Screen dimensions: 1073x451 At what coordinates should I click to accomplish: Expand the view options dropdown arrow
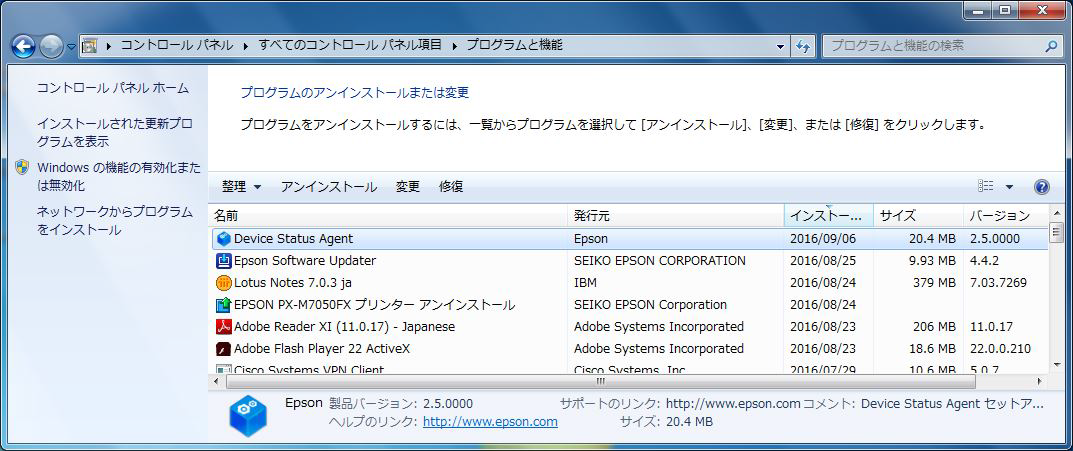[1009, 187]
